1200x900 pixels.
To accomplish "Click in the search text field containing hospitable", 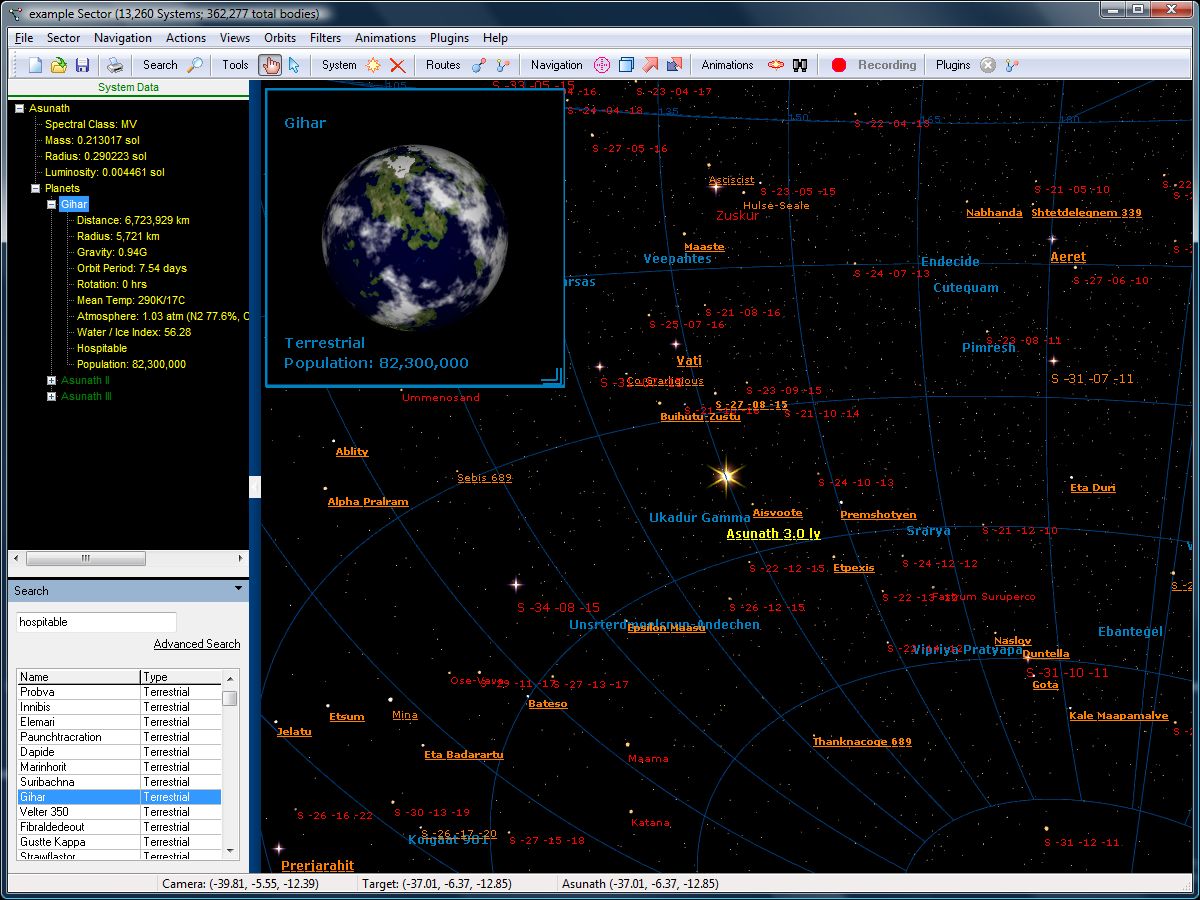I will 97,622.
